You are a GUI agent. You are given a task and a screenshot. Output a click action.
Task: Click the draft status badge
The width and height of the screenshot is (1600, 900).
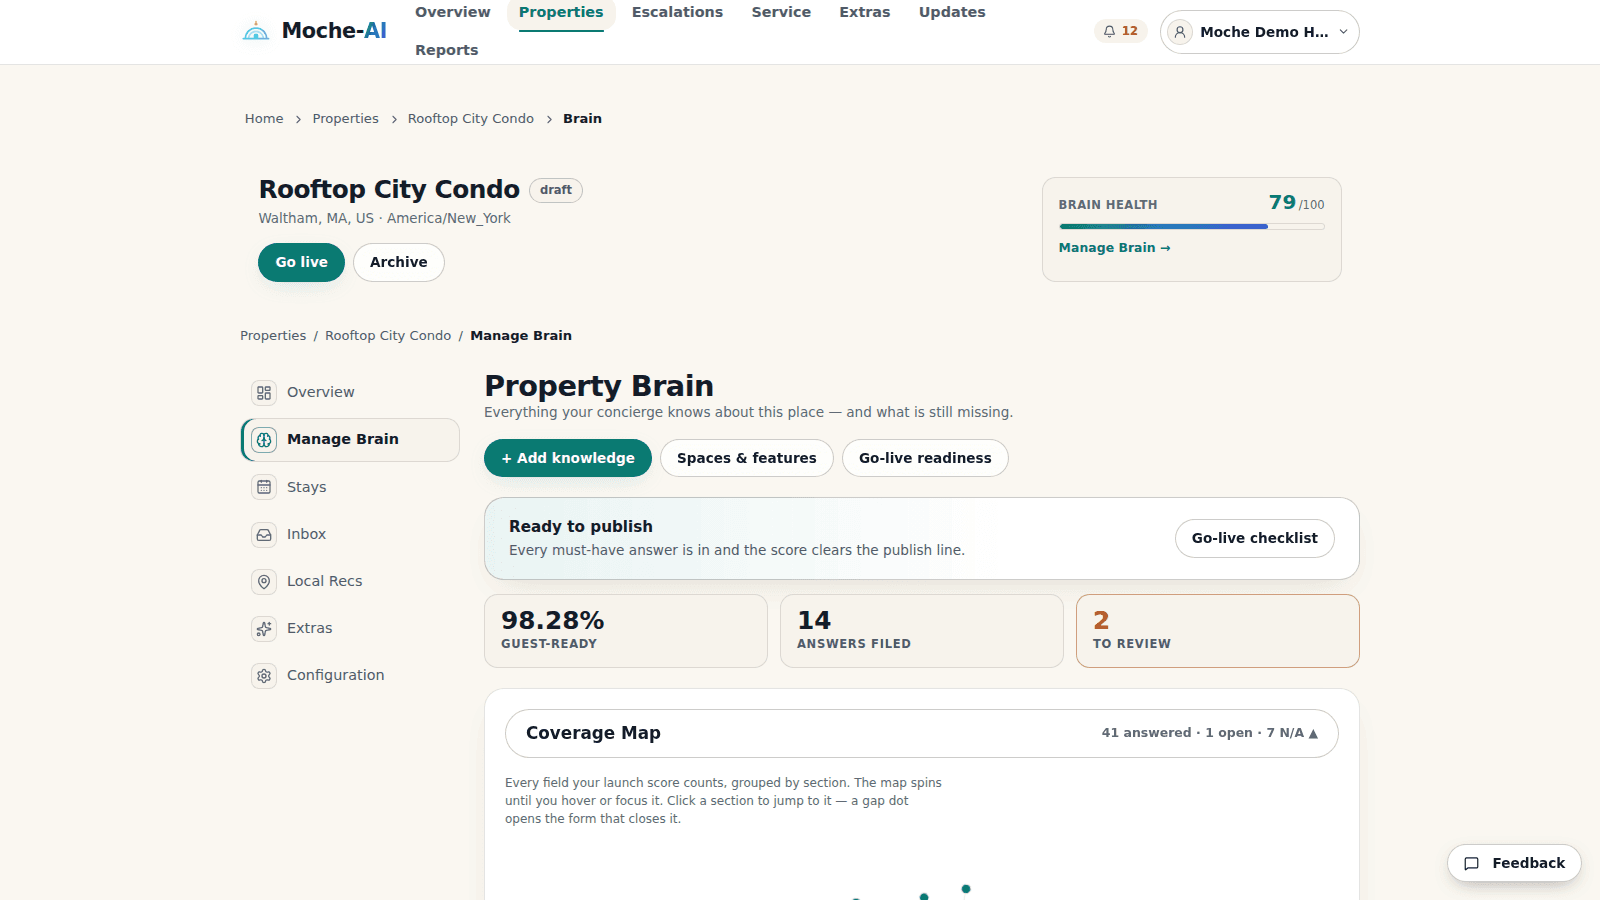[556, 190]
